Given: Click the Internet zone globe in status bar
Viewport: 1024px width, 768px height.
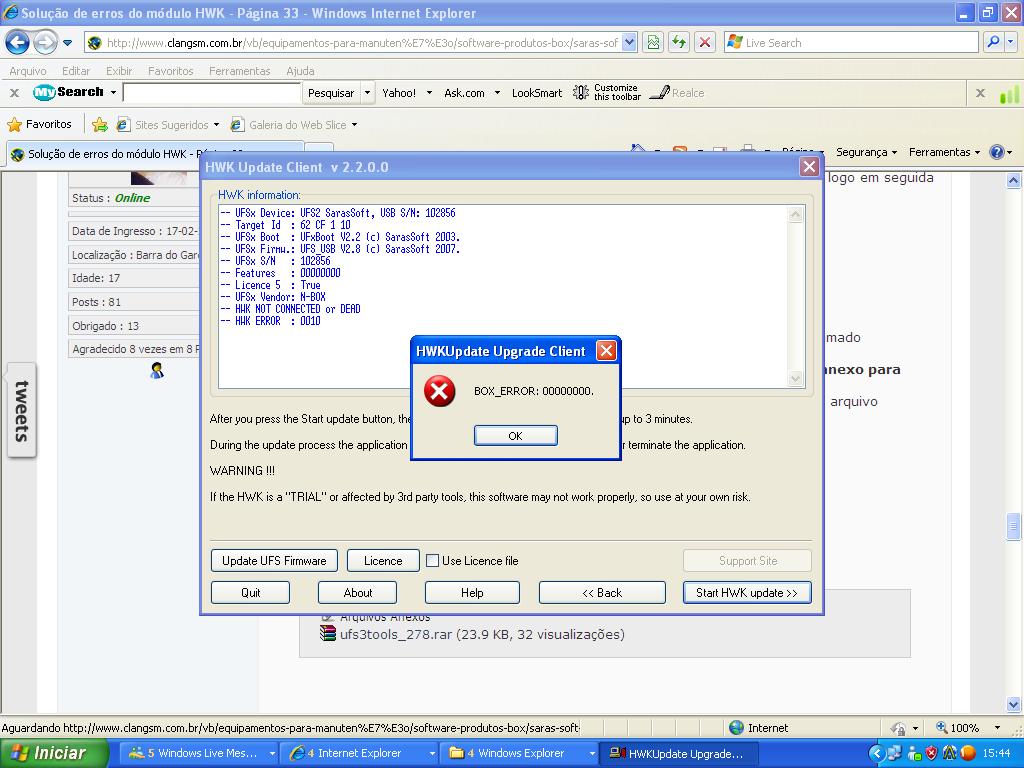Looking at the screenshot, I should [736, 728].
